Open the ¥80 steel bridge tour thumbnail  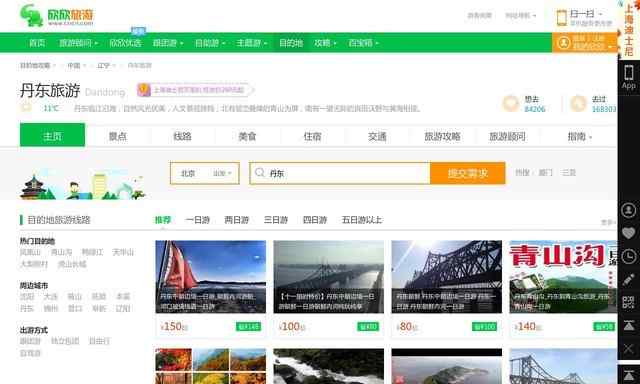(447, 277)
